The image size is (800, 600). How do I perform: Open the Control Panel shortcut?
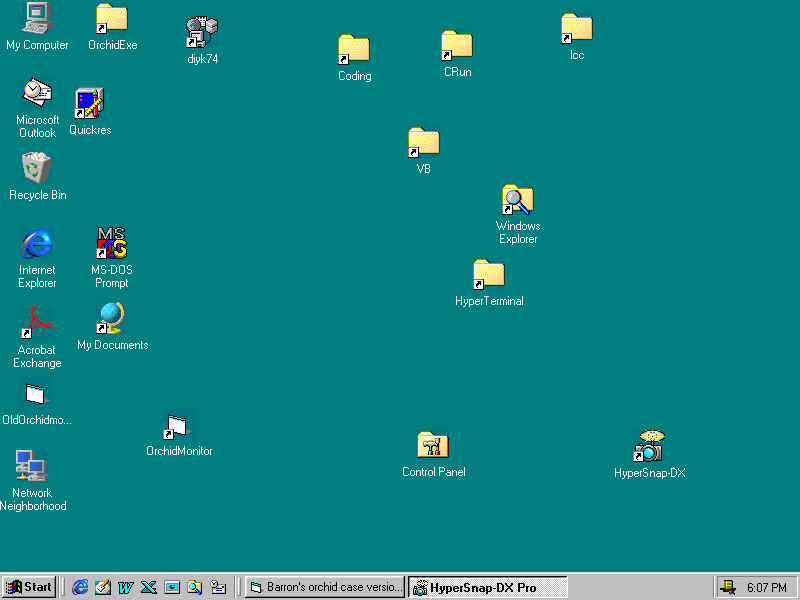click(x=433, y=446)
